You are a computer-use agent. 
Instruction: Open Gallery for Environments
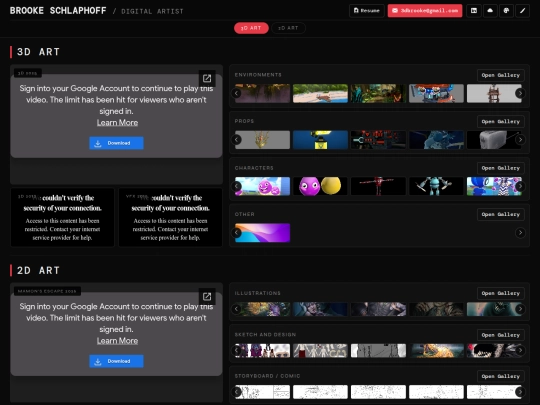501,75
